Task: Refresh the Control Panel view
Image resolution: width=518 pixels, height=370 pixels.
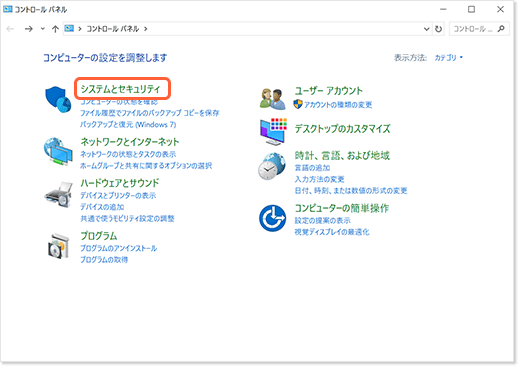Action: (439, 29)
